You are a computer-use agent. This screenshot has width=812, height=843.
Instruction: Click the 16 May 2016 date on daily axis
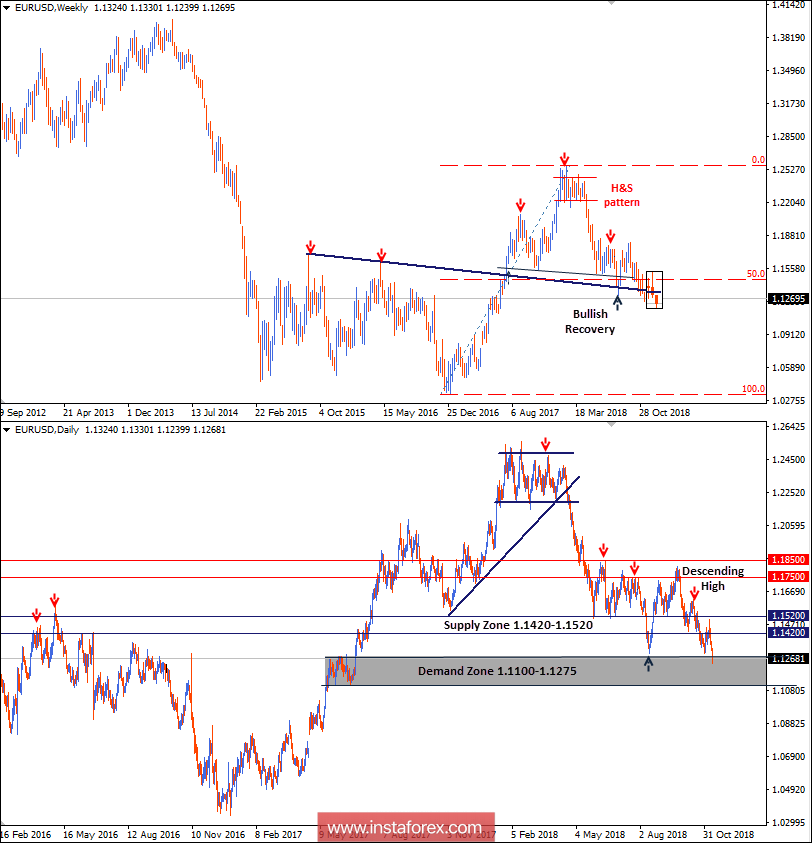pos(90,835)
